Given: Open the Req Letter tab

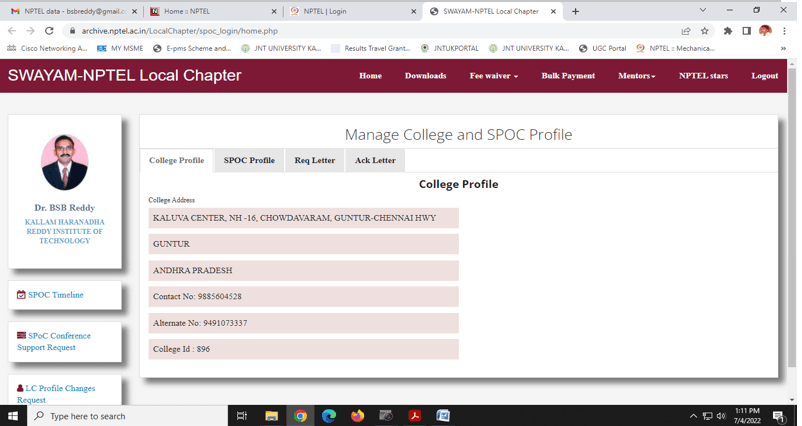Looking at the screenshot, I should [314, 160].
